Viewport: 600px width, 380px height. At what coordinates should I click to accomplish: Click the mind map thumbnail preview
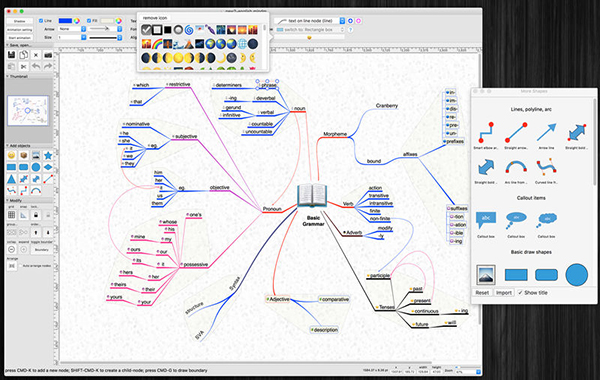(x=28, y=111)
